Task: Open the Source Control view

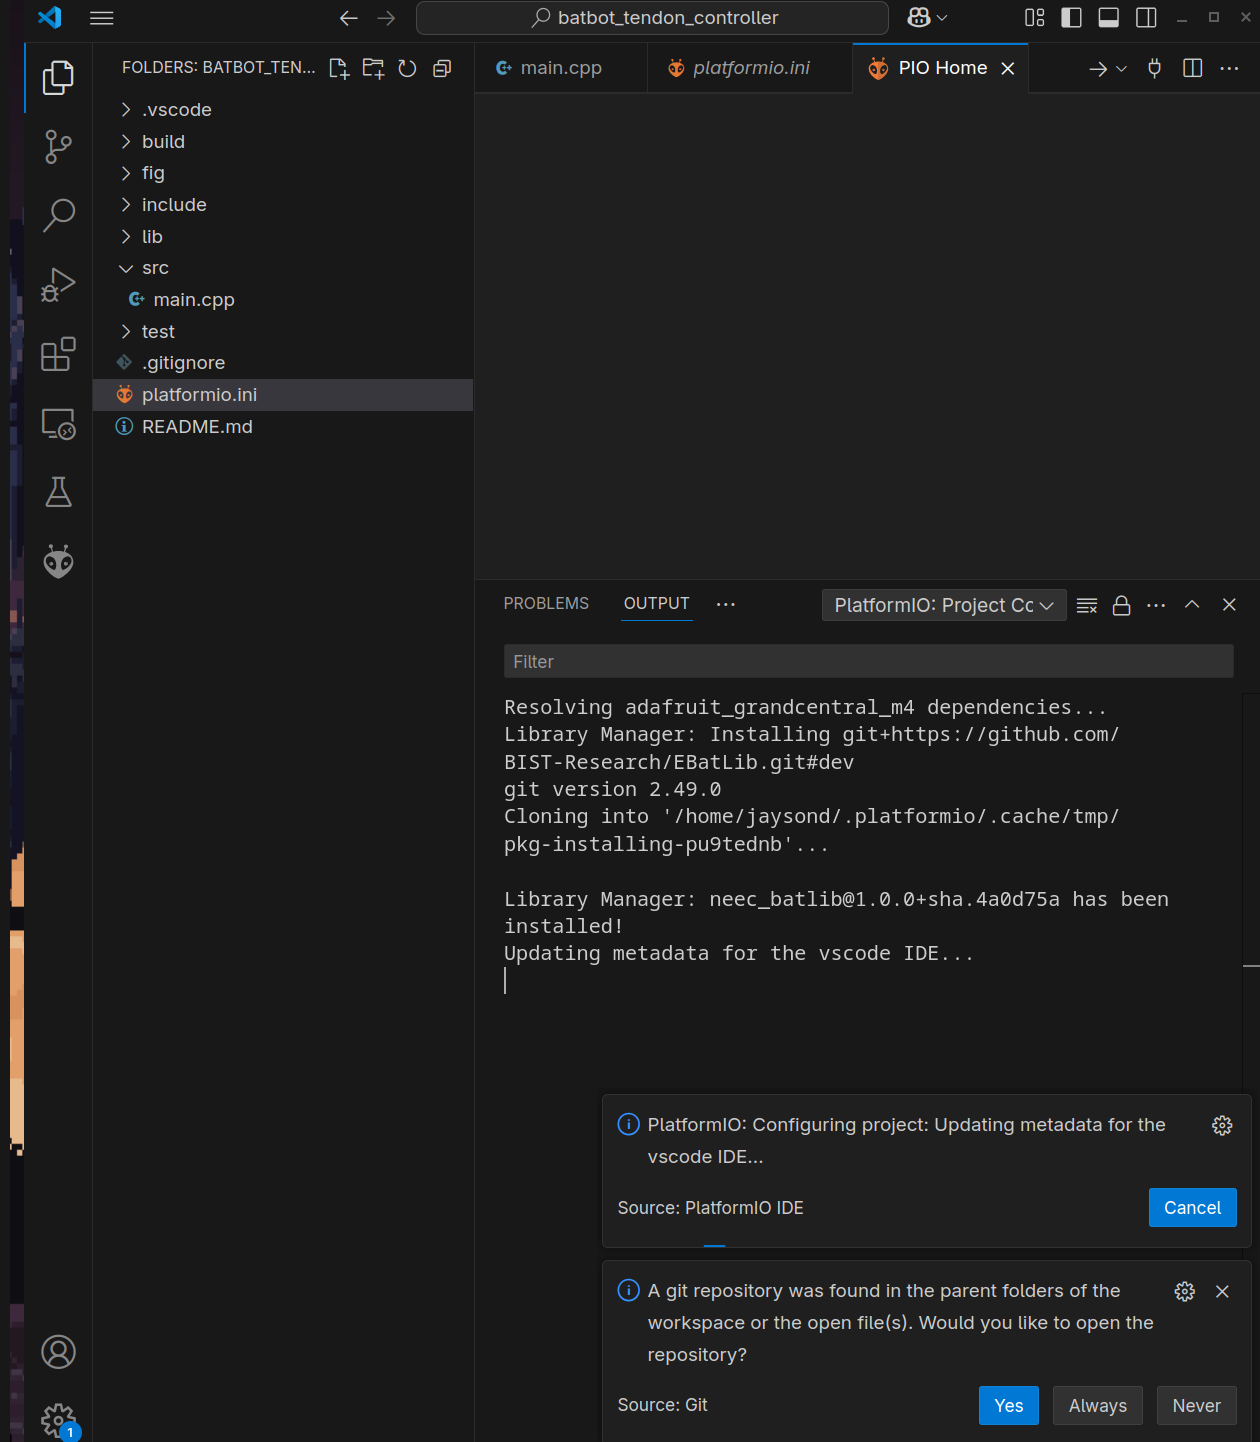Action: (x=58, y=147)
